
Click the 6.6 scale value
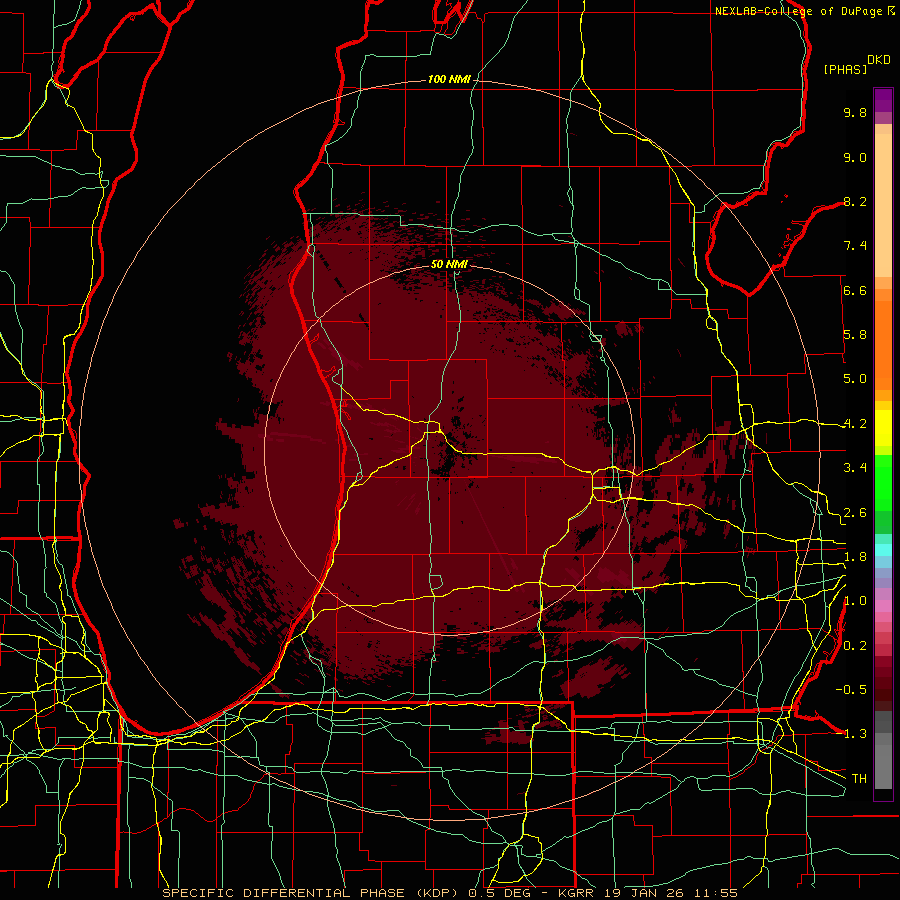(855, 290)
